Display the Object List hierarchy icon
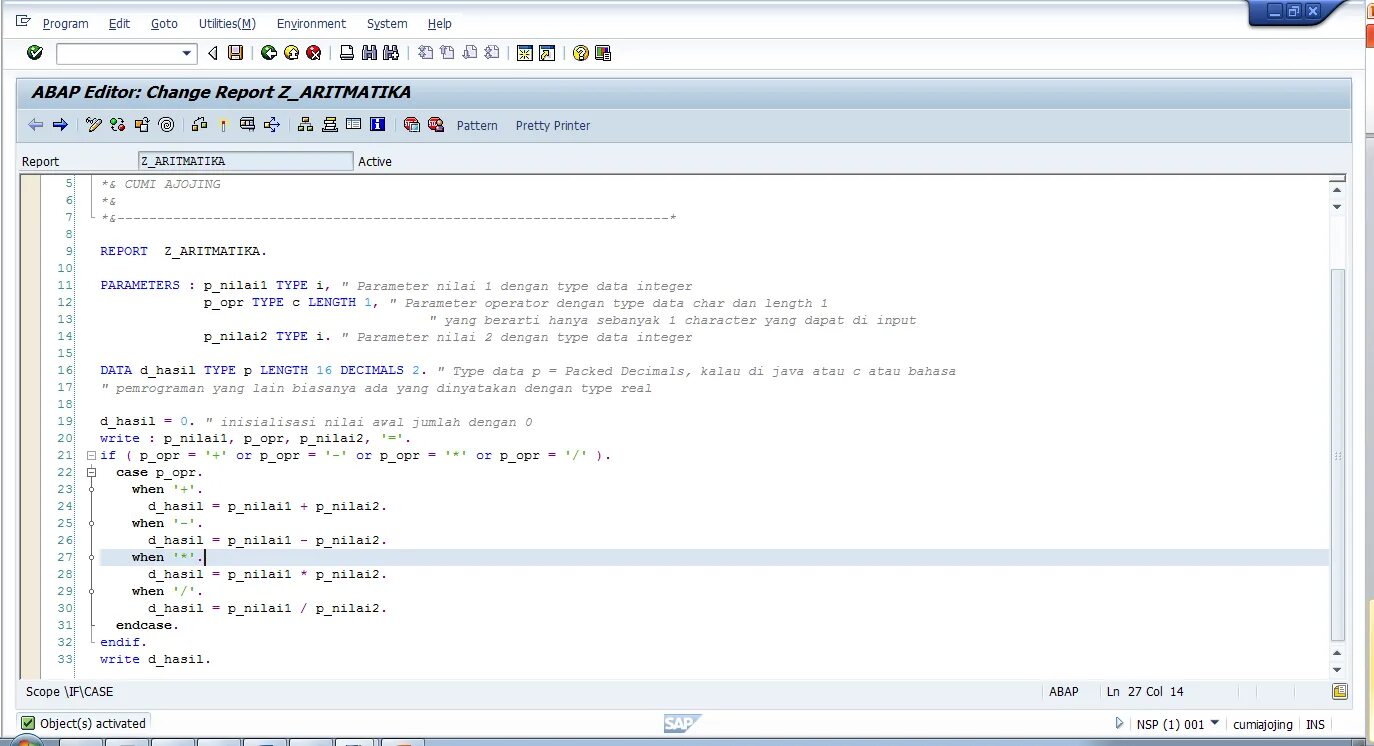The width and height of the screenshot is (1374, 746). (x=305, y=125)
